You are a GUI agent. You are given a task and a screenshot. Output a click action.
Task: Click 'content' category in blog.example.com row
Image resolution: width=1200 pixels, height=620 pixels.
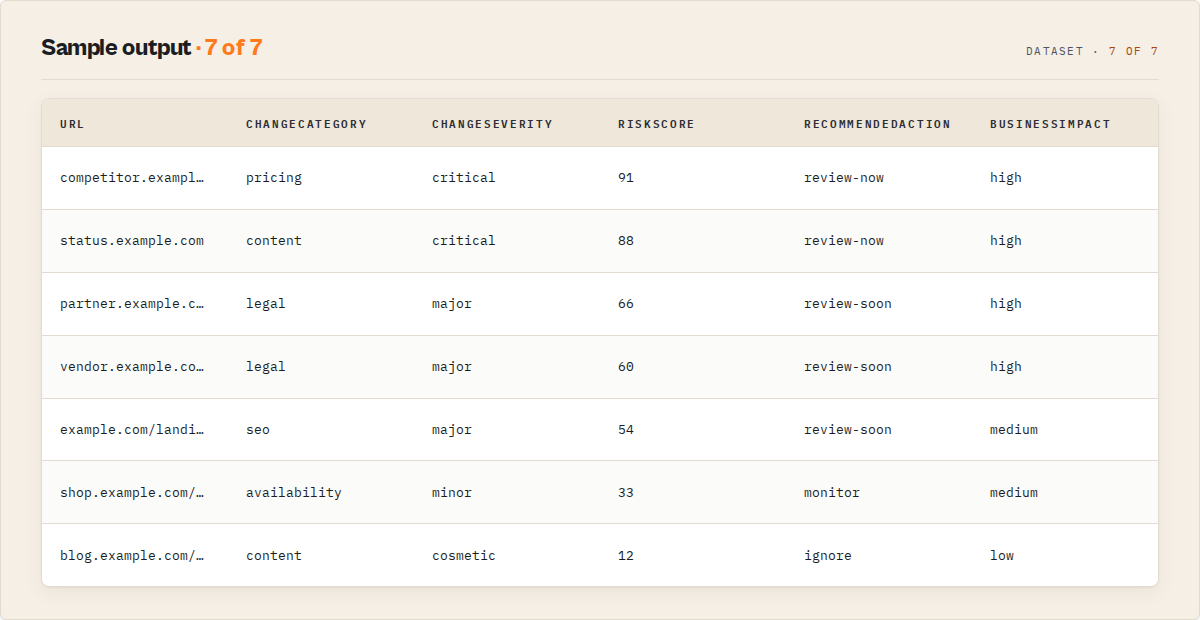(x=274, y=556)
